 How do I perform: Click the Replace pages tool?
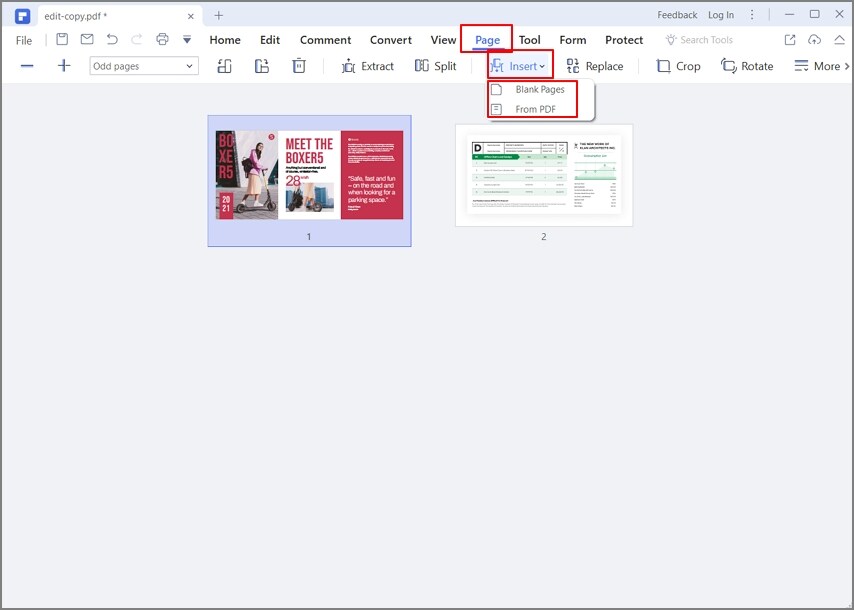pyautogui.click(x=596, y=66)
